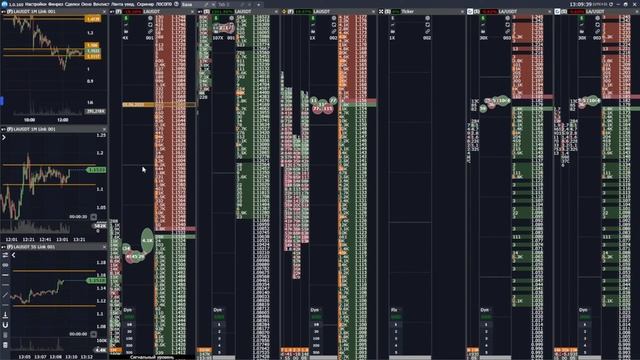Click the green volume field under Dyn in first order book
The image size is (640, 360).
click(x=129, y=317)
